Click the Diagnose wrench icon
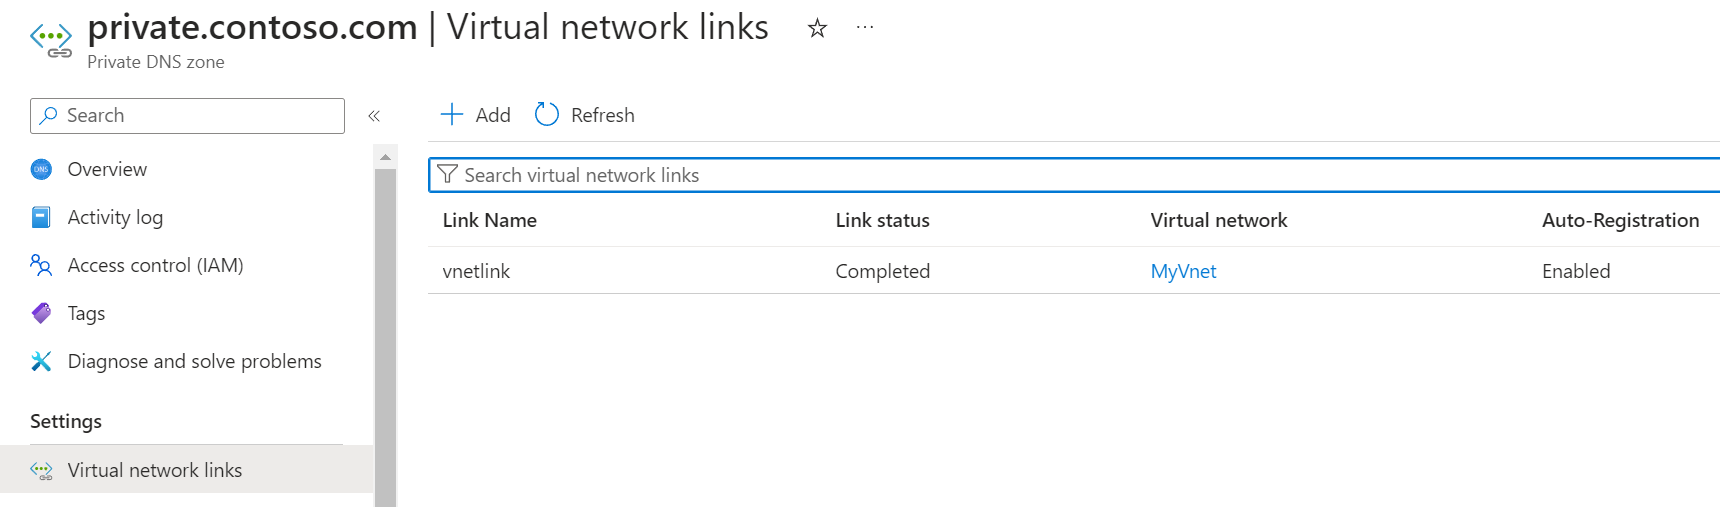 pyautogui.click(x=41, y=361)
